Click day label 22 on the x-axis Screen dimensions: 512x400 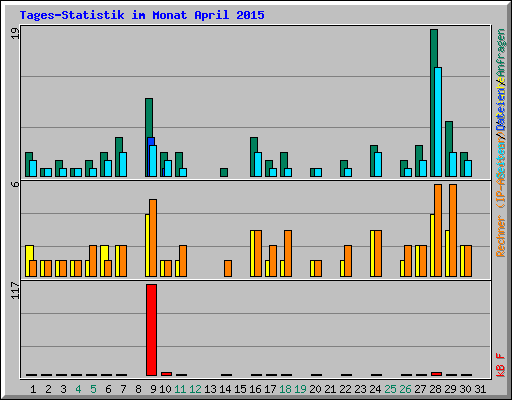345,389
